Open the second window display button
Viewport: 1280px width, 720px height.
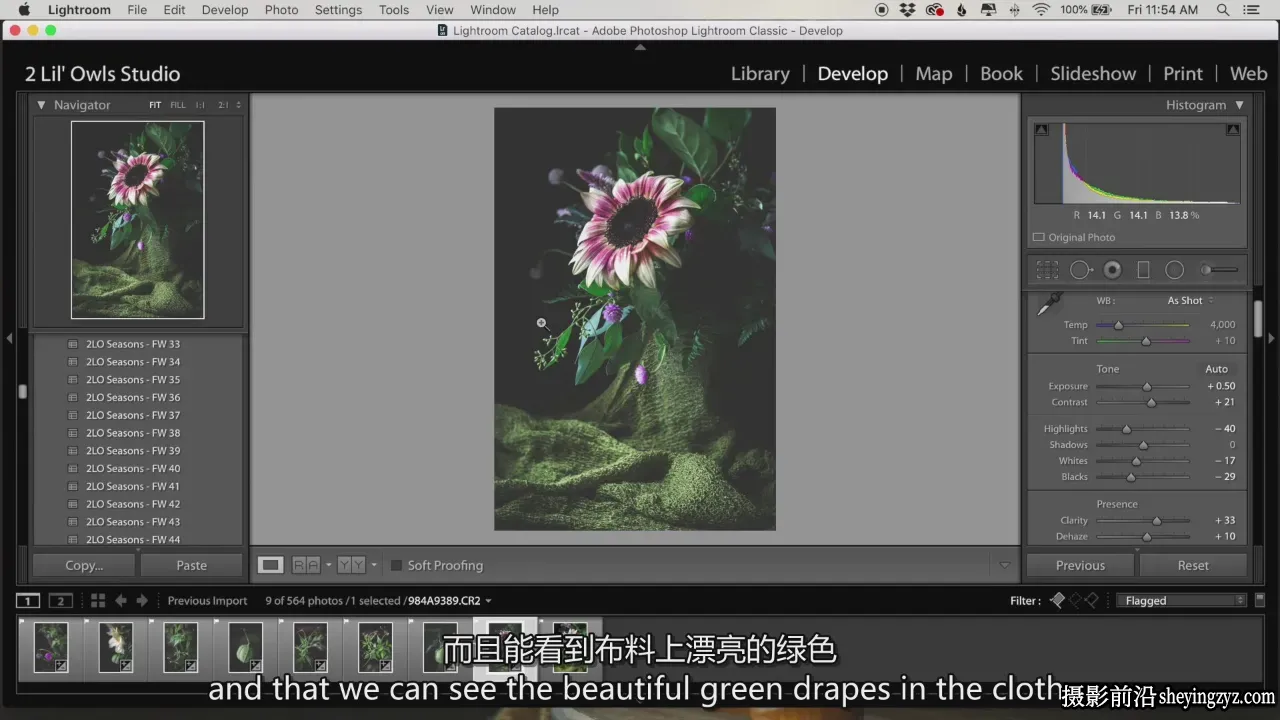pyautogui.click(x=61, y=600)
